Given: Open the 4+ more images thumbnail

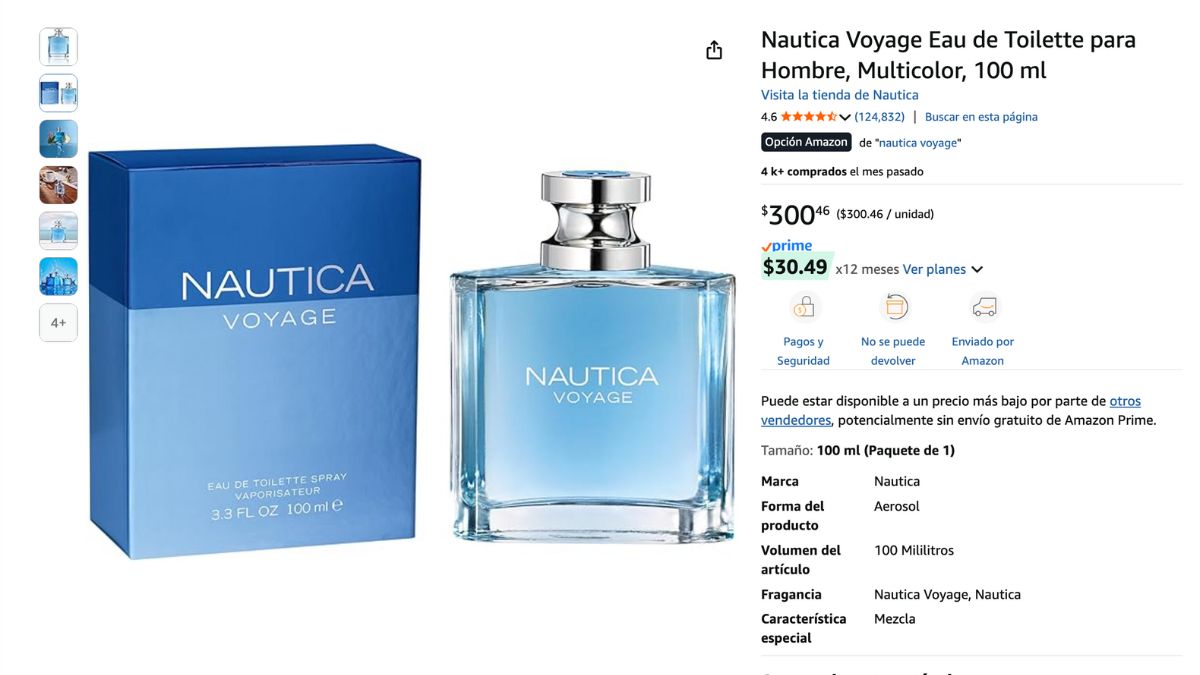Looking at the screenshot, I should click(58, 323).
